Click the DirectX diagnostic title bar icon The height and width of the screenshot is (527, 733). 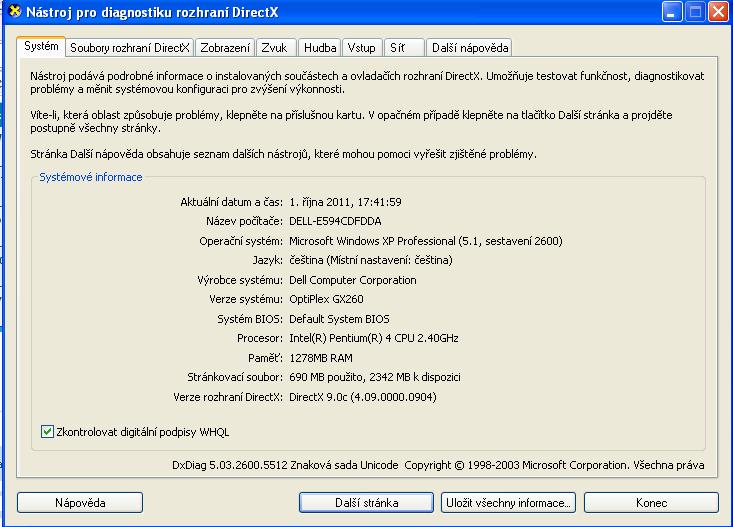coord(15,11)
